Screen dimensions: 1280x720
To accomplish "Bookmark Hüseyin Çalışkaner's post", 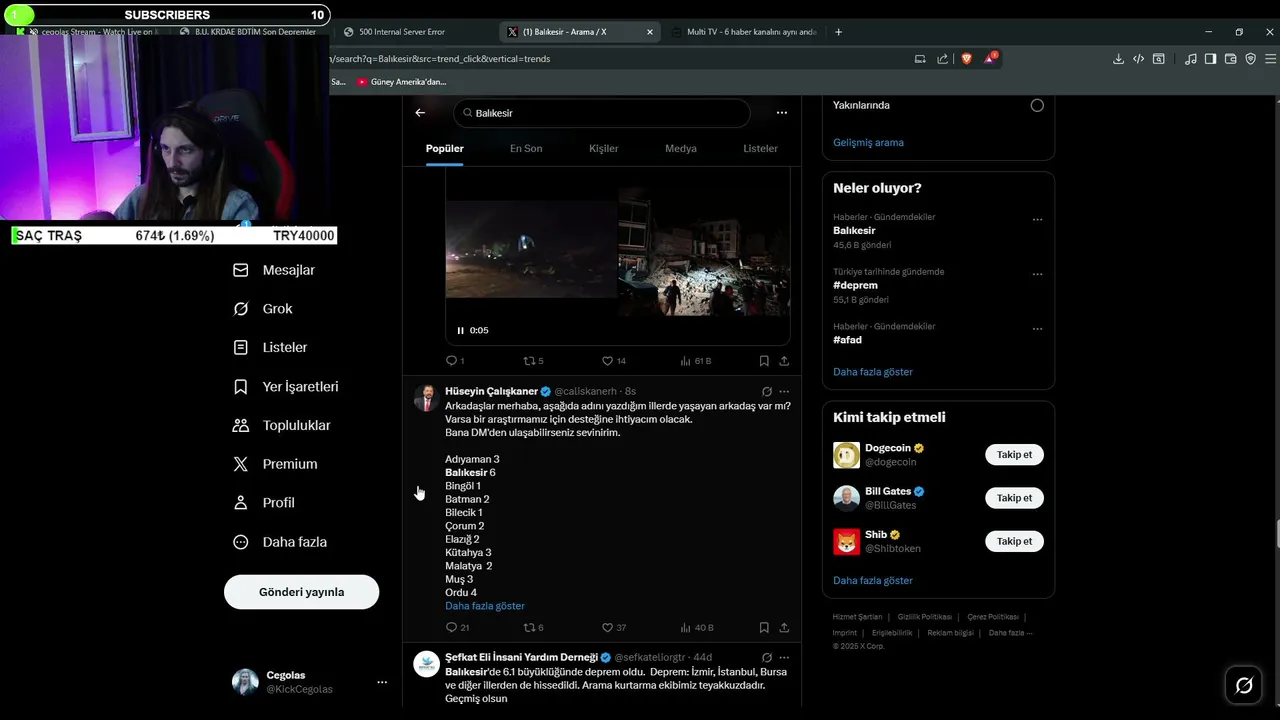I will click(764, 628).
